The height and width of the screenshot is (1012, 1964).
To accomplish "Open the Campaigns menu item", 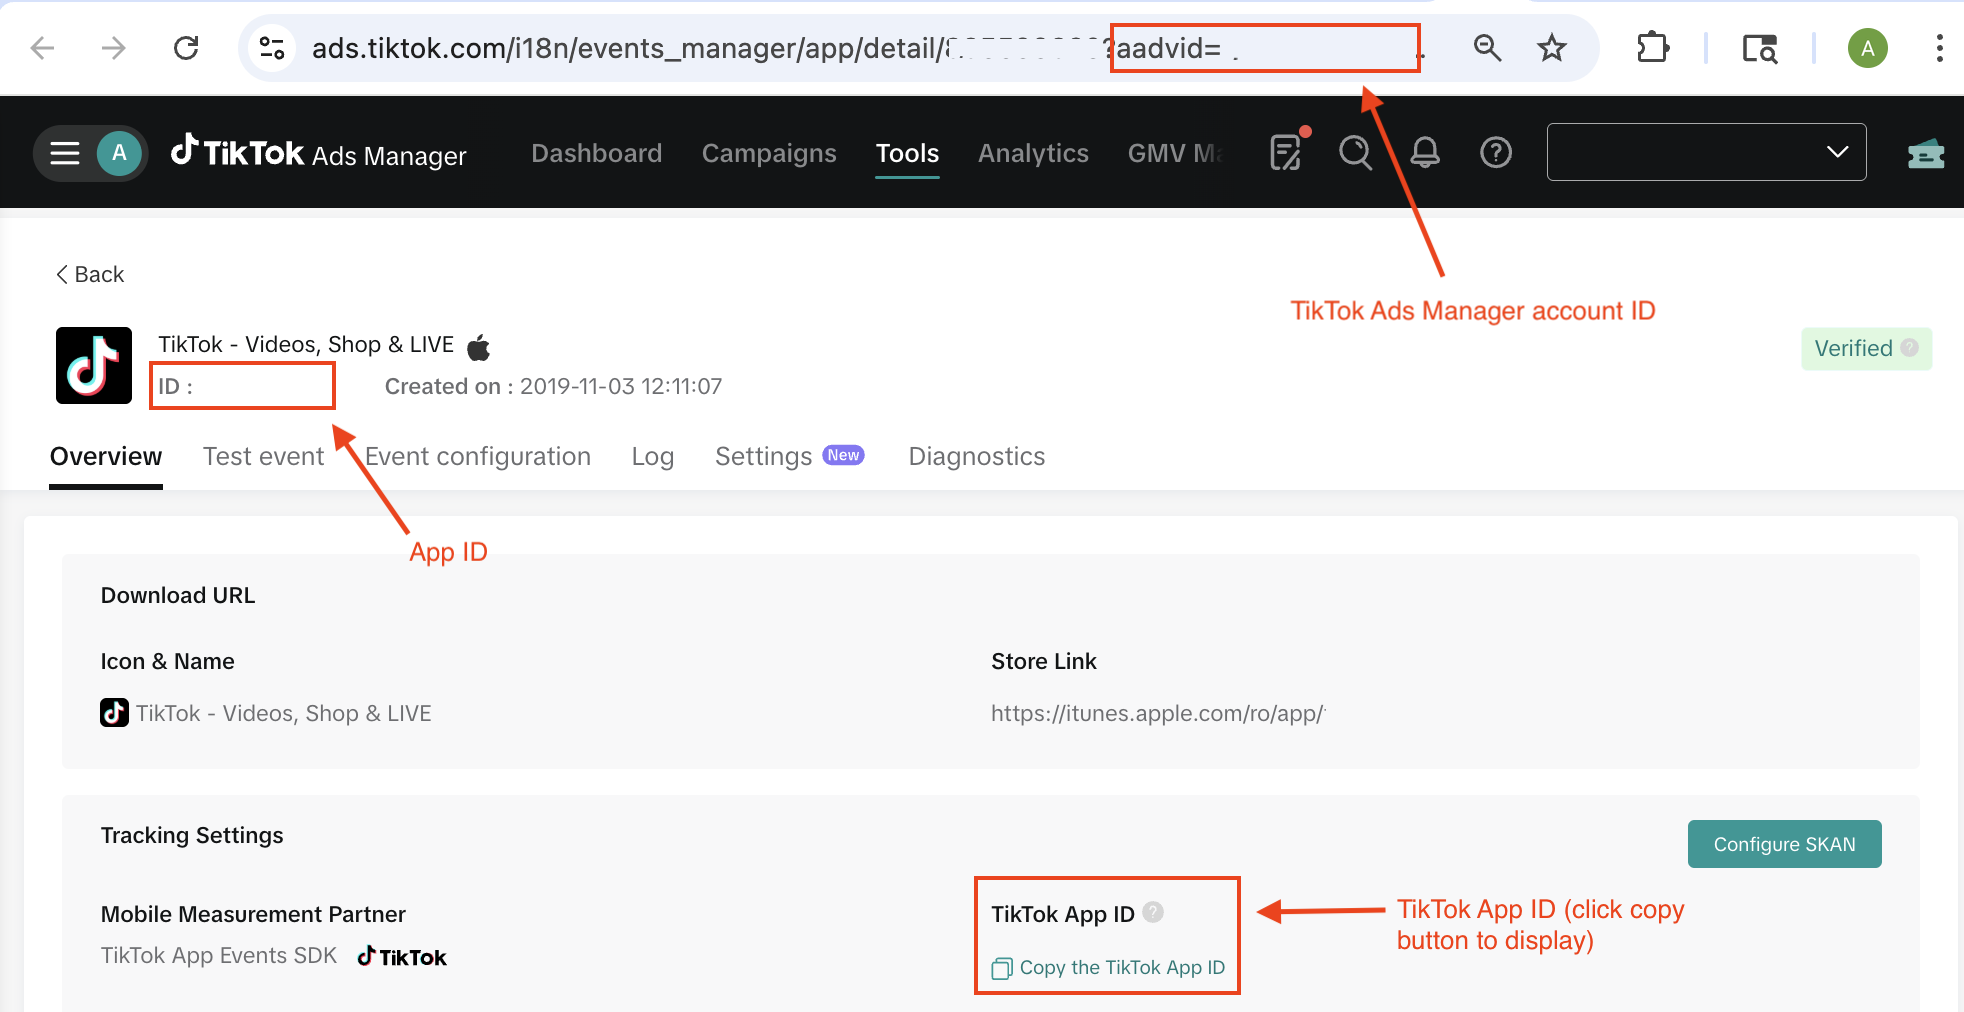I will pos(769,152).
